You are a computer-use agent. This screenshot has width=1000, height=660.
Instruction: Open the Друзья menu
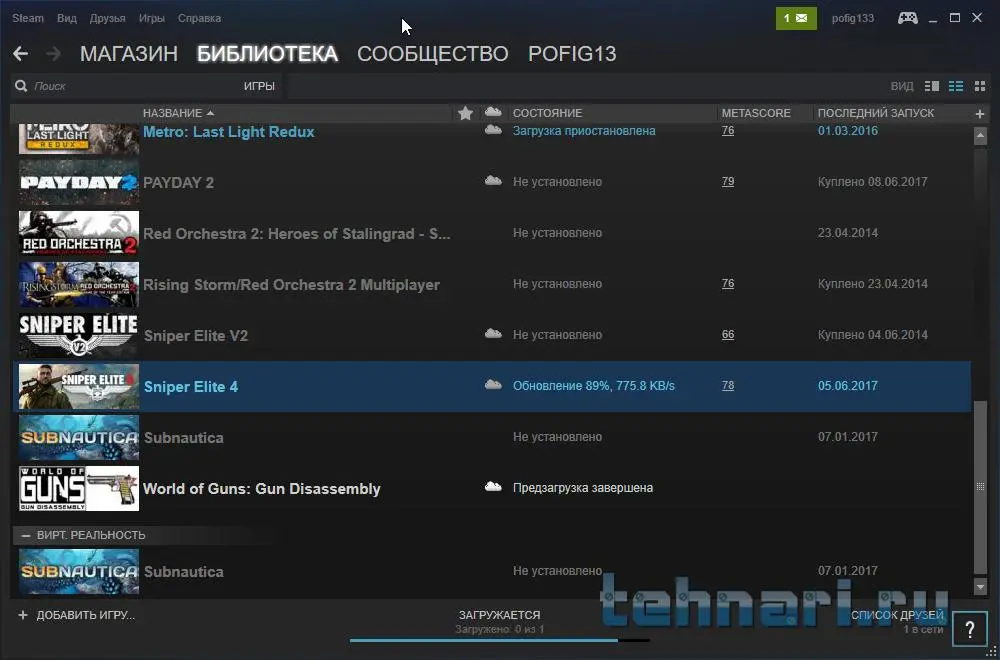coord(107,18)
